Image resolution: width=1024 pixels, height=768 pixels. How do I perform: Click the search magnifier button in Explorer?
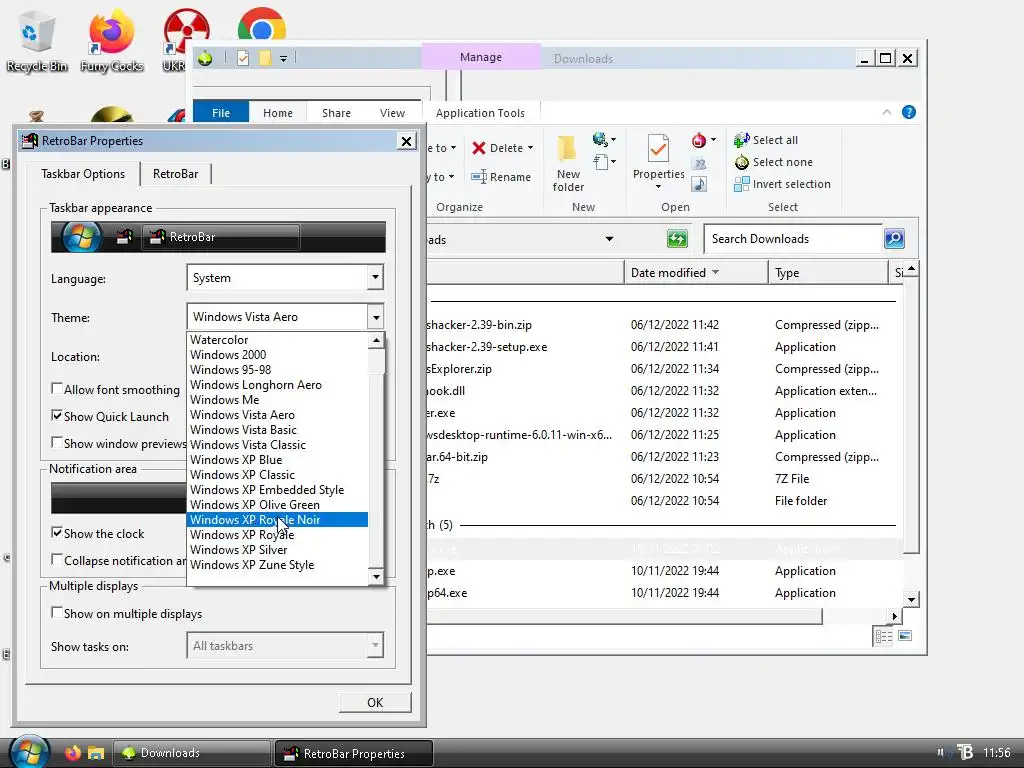click(894, 238)
